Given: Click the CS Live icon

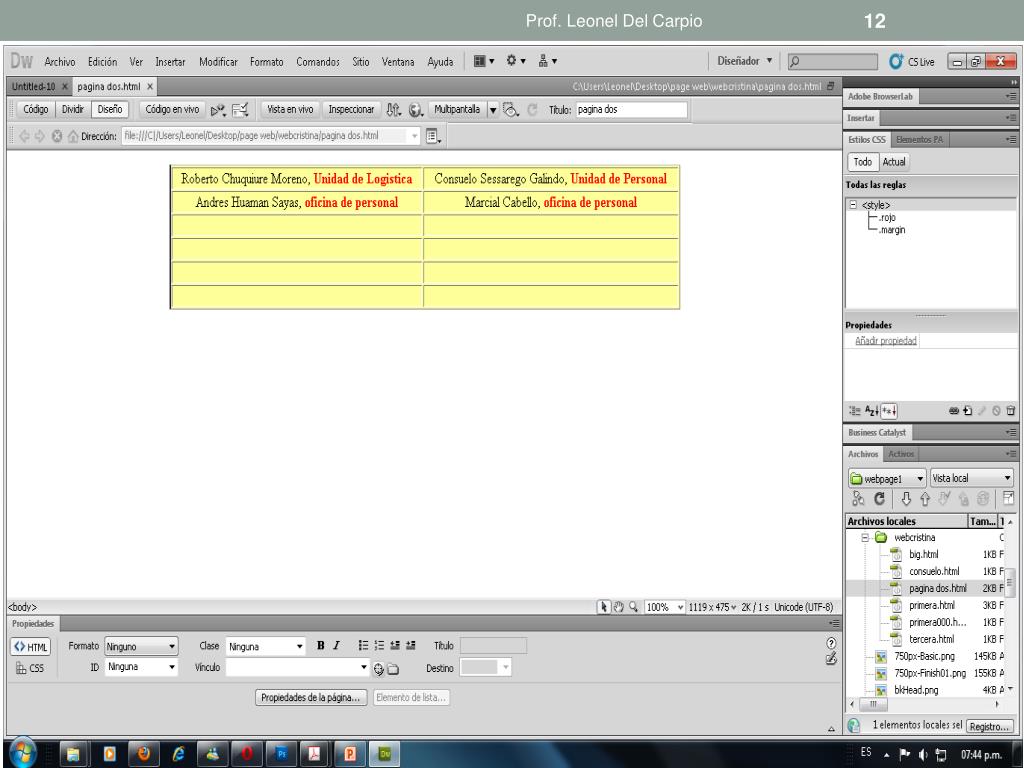Looking at the screenshot, I should pos(897,61).
